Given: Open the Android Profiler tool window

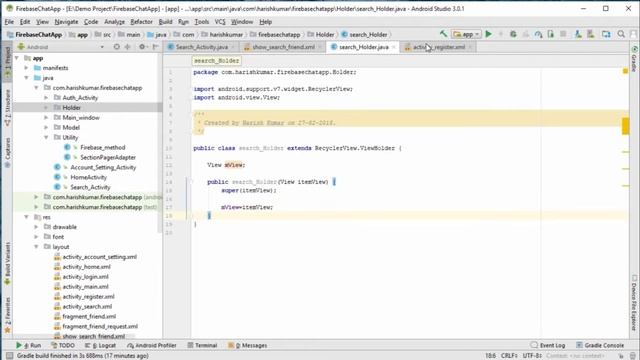Looking at the screenshot, I should coord(151,345).
